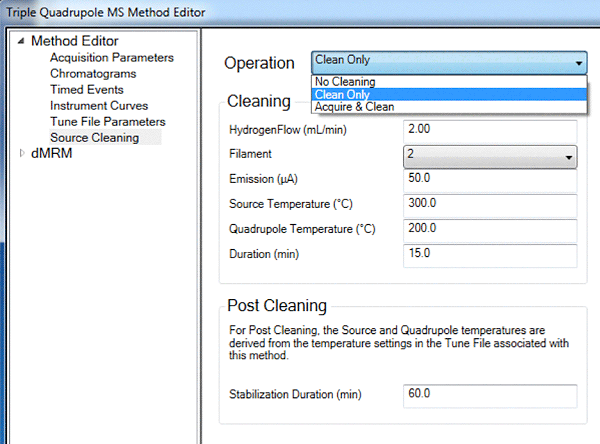600x444 pixels.
Task: Select Source Cleaning tree item
Action: [x=94, y=137]
